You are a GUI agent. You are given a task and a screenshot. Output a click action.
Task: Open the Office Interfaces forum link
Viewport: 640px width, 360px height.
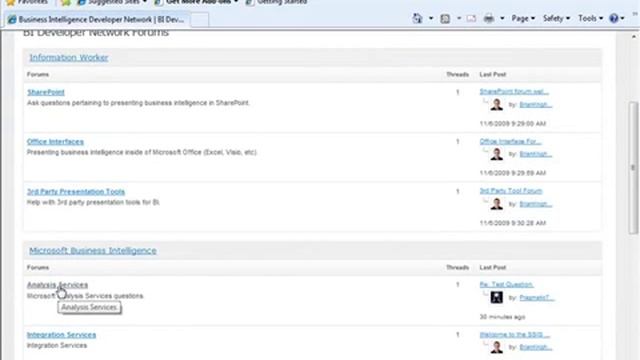click(55, 142)
